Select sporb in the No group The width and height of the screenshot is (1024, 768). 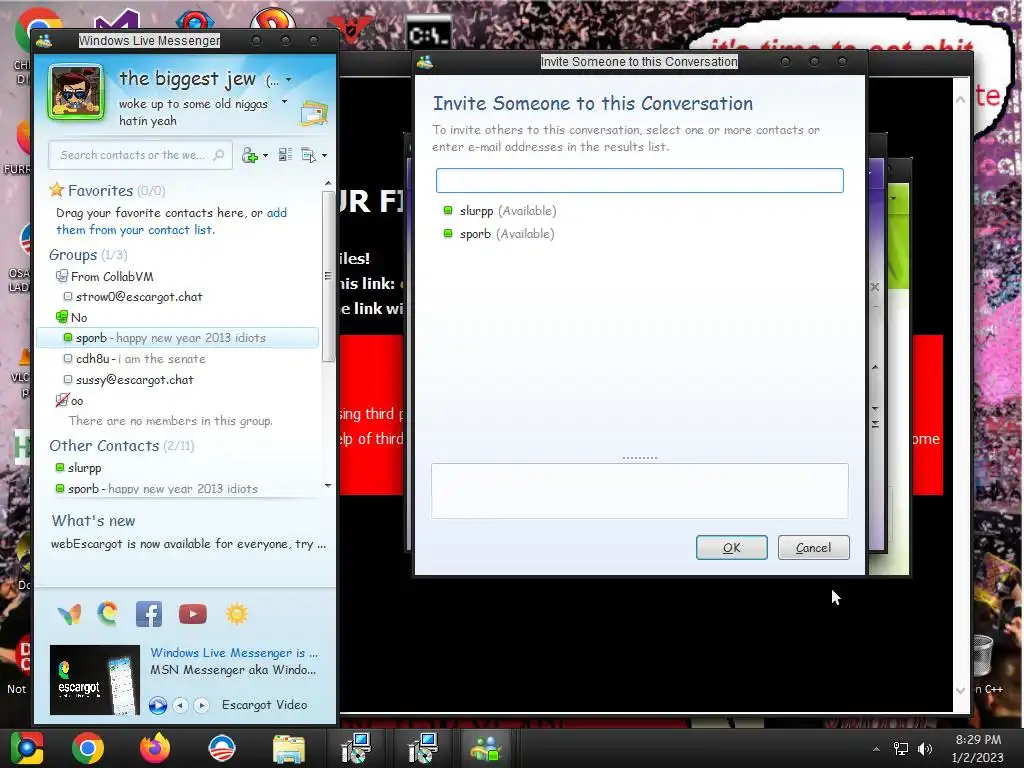pos(178,338)
